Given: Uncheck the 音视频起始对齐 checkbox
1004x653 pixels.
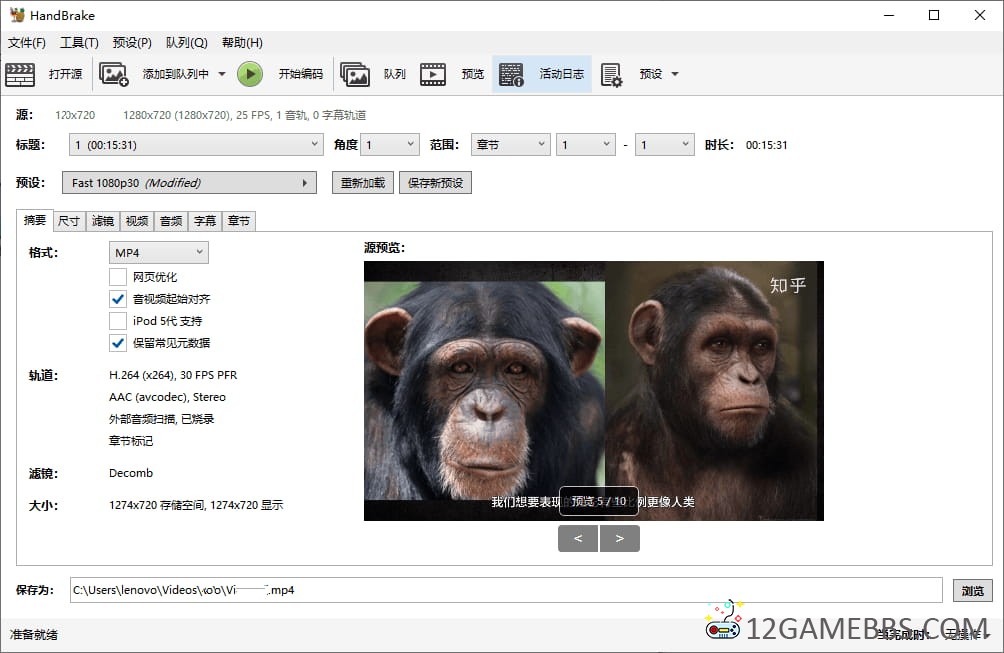Looking at the screenshot, I should [118, 299].
